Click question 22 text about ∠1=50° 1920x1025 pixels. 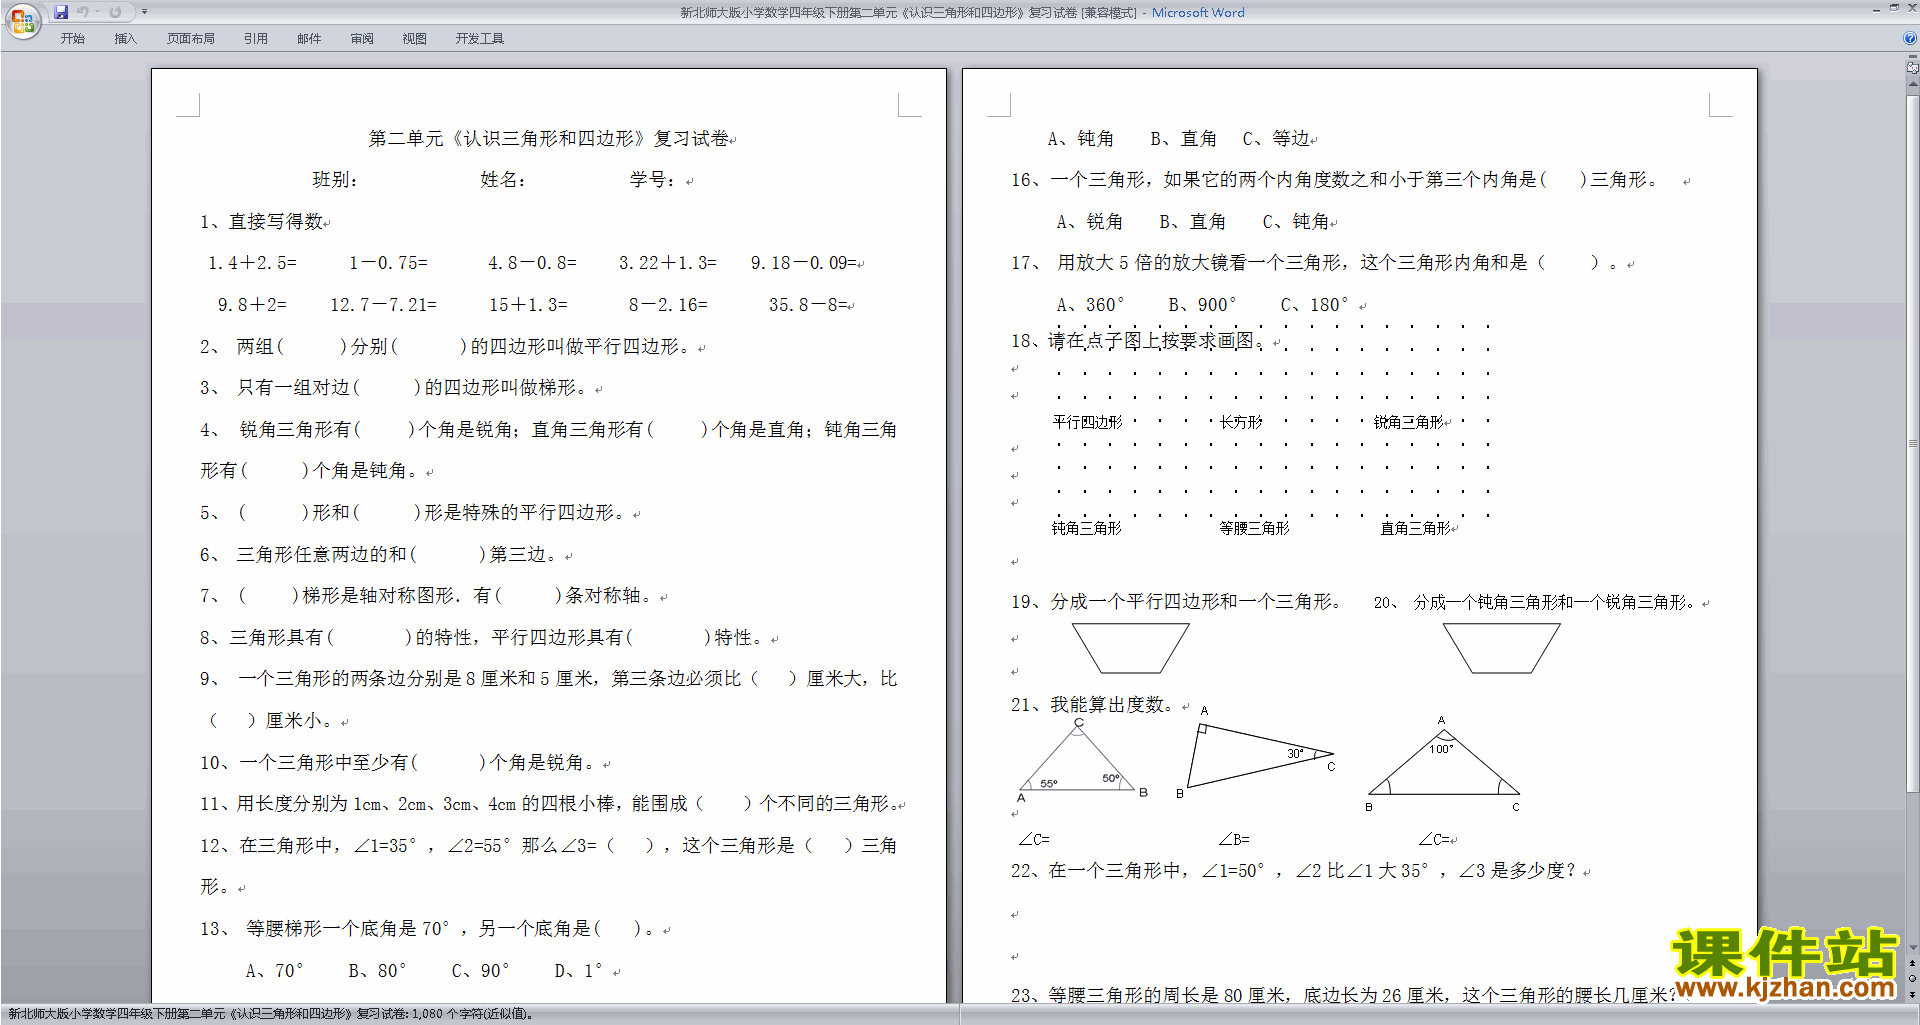coord(1296,871)
